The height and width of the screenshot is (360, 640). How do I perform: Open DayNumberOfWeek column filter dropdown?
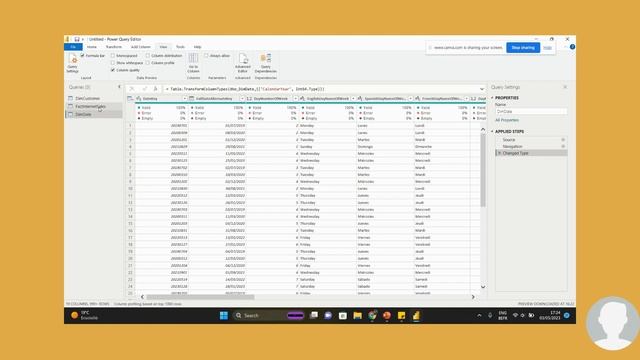[296, 98]
